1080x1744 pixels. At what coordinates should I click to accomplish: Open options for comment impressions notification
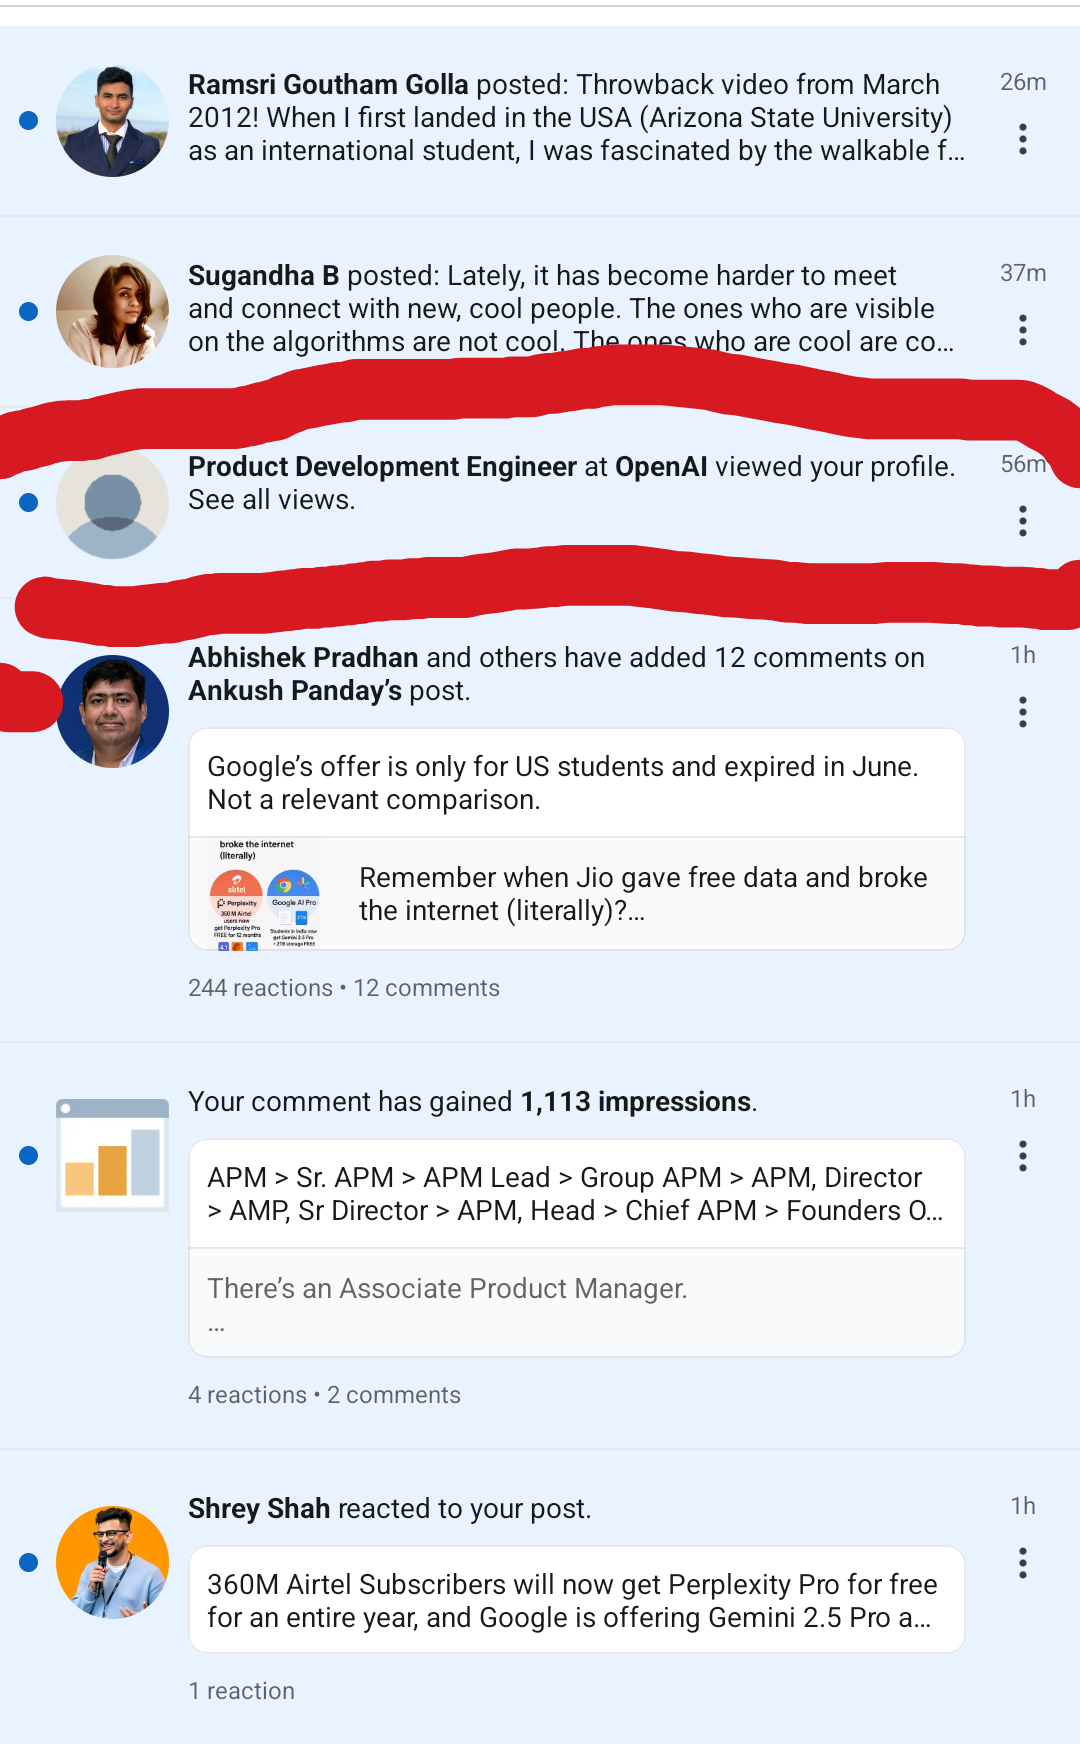pos(1022,1156)
